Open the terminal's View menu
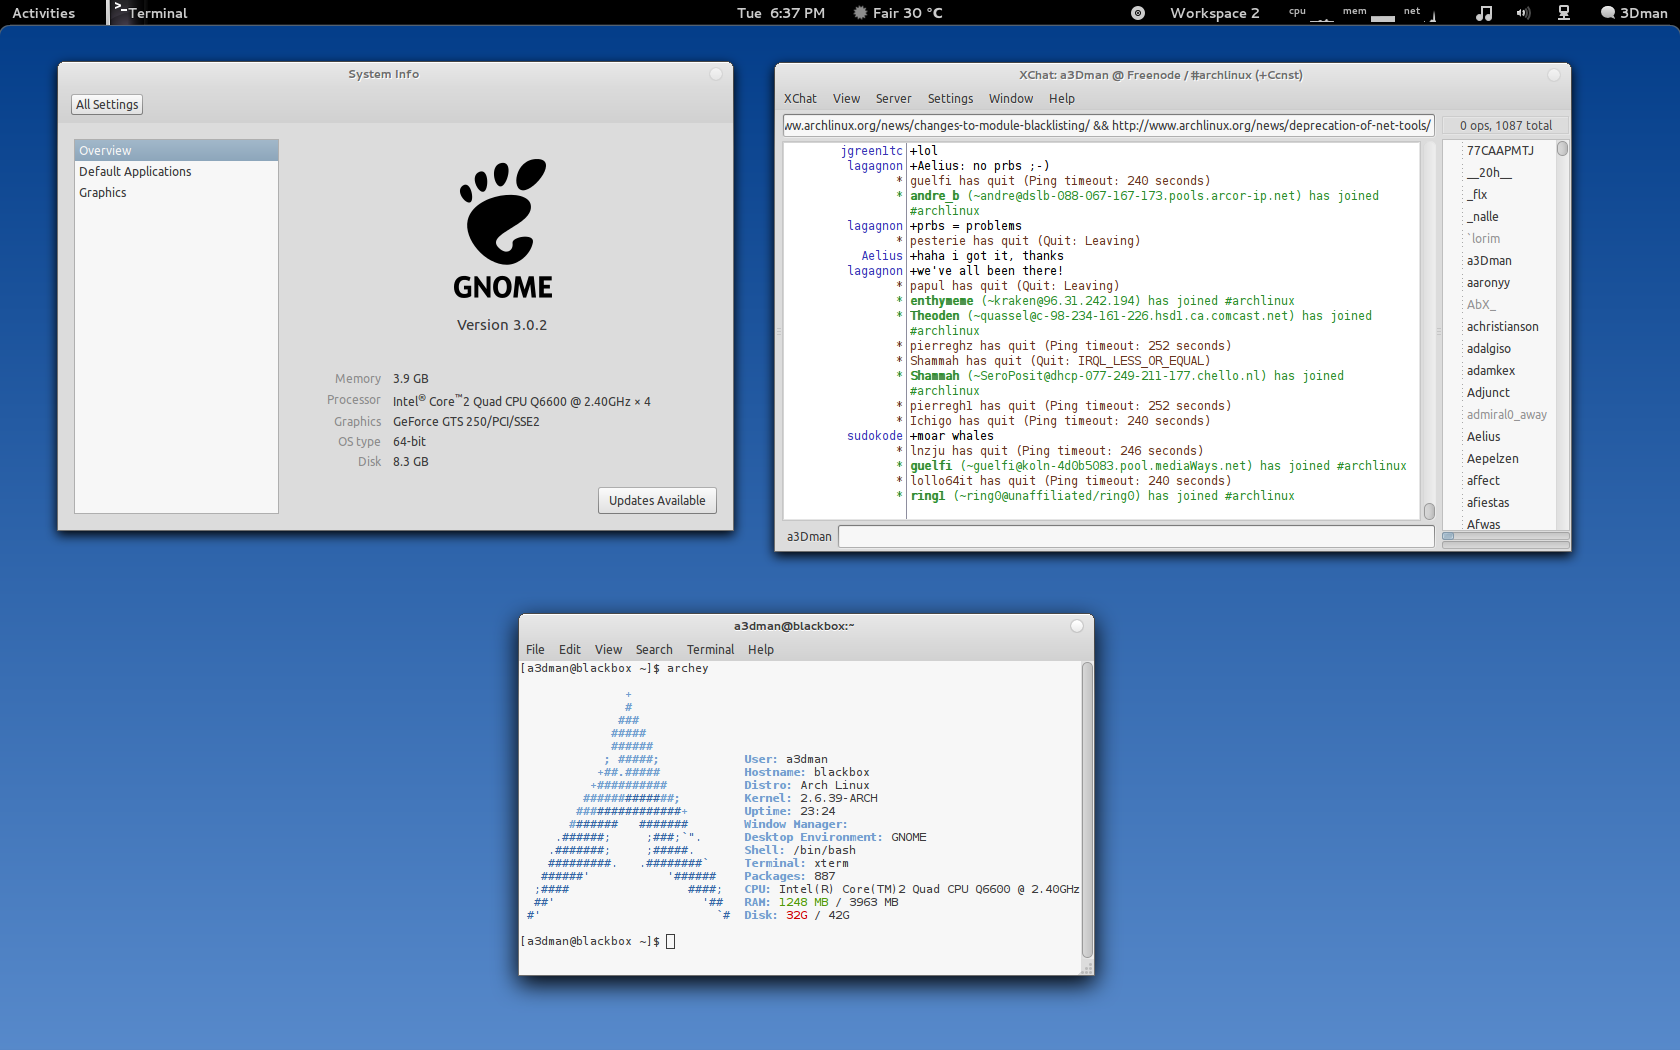 click(x=608, y=649)
